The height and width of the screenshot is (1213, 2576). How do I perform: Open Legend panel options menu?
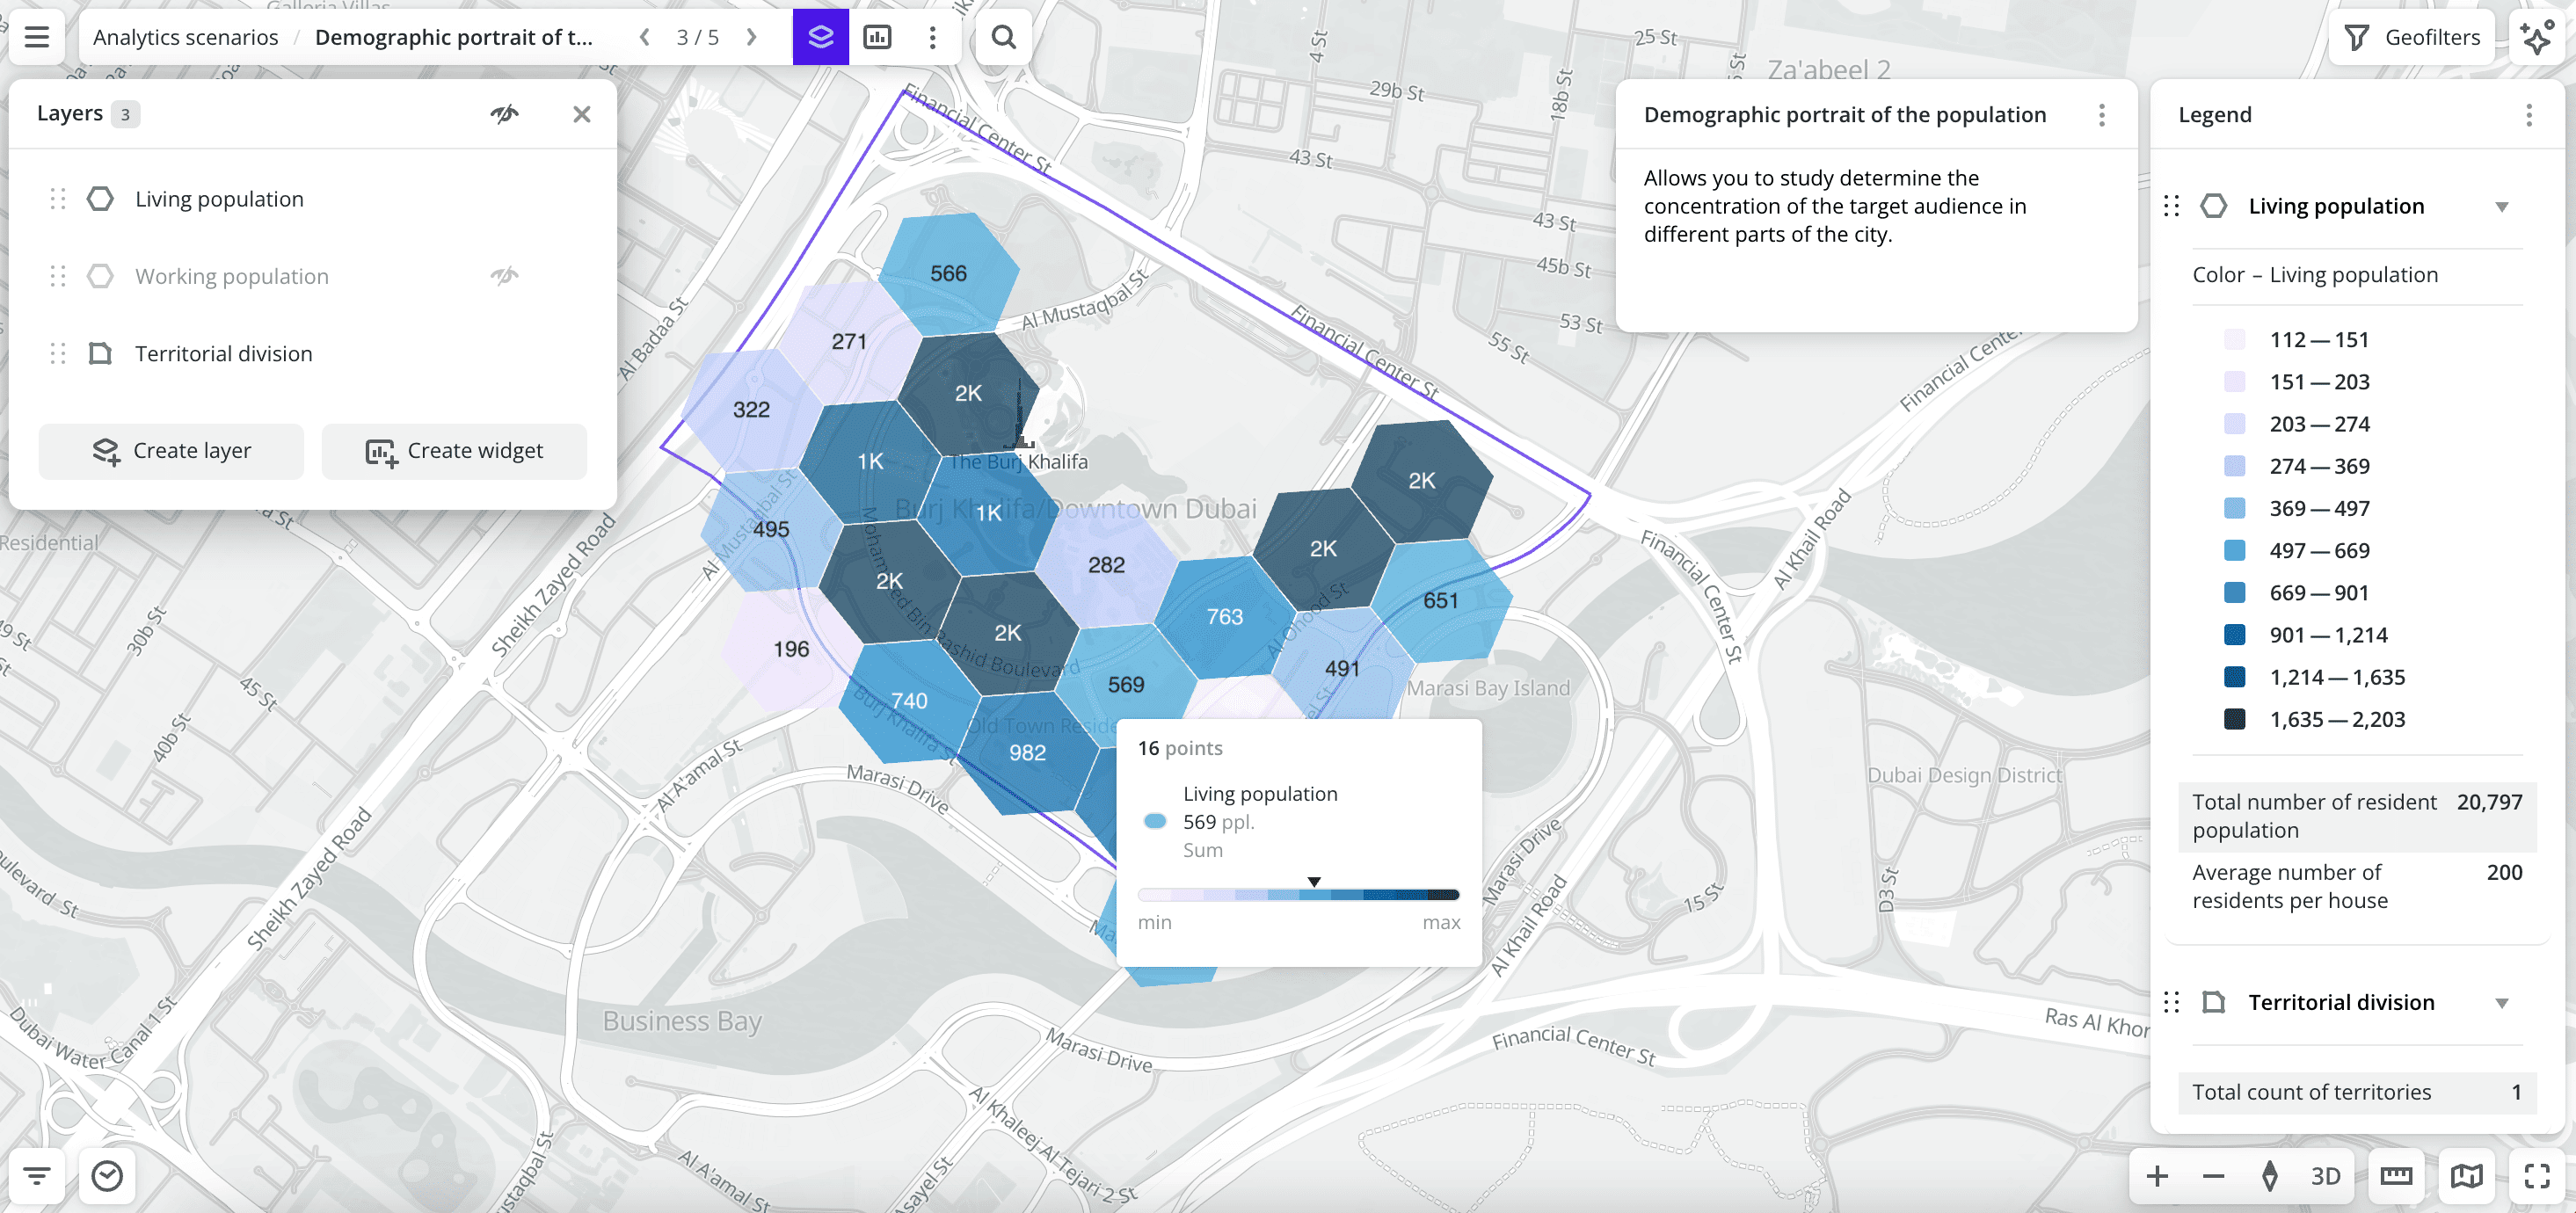(2528, 115)
